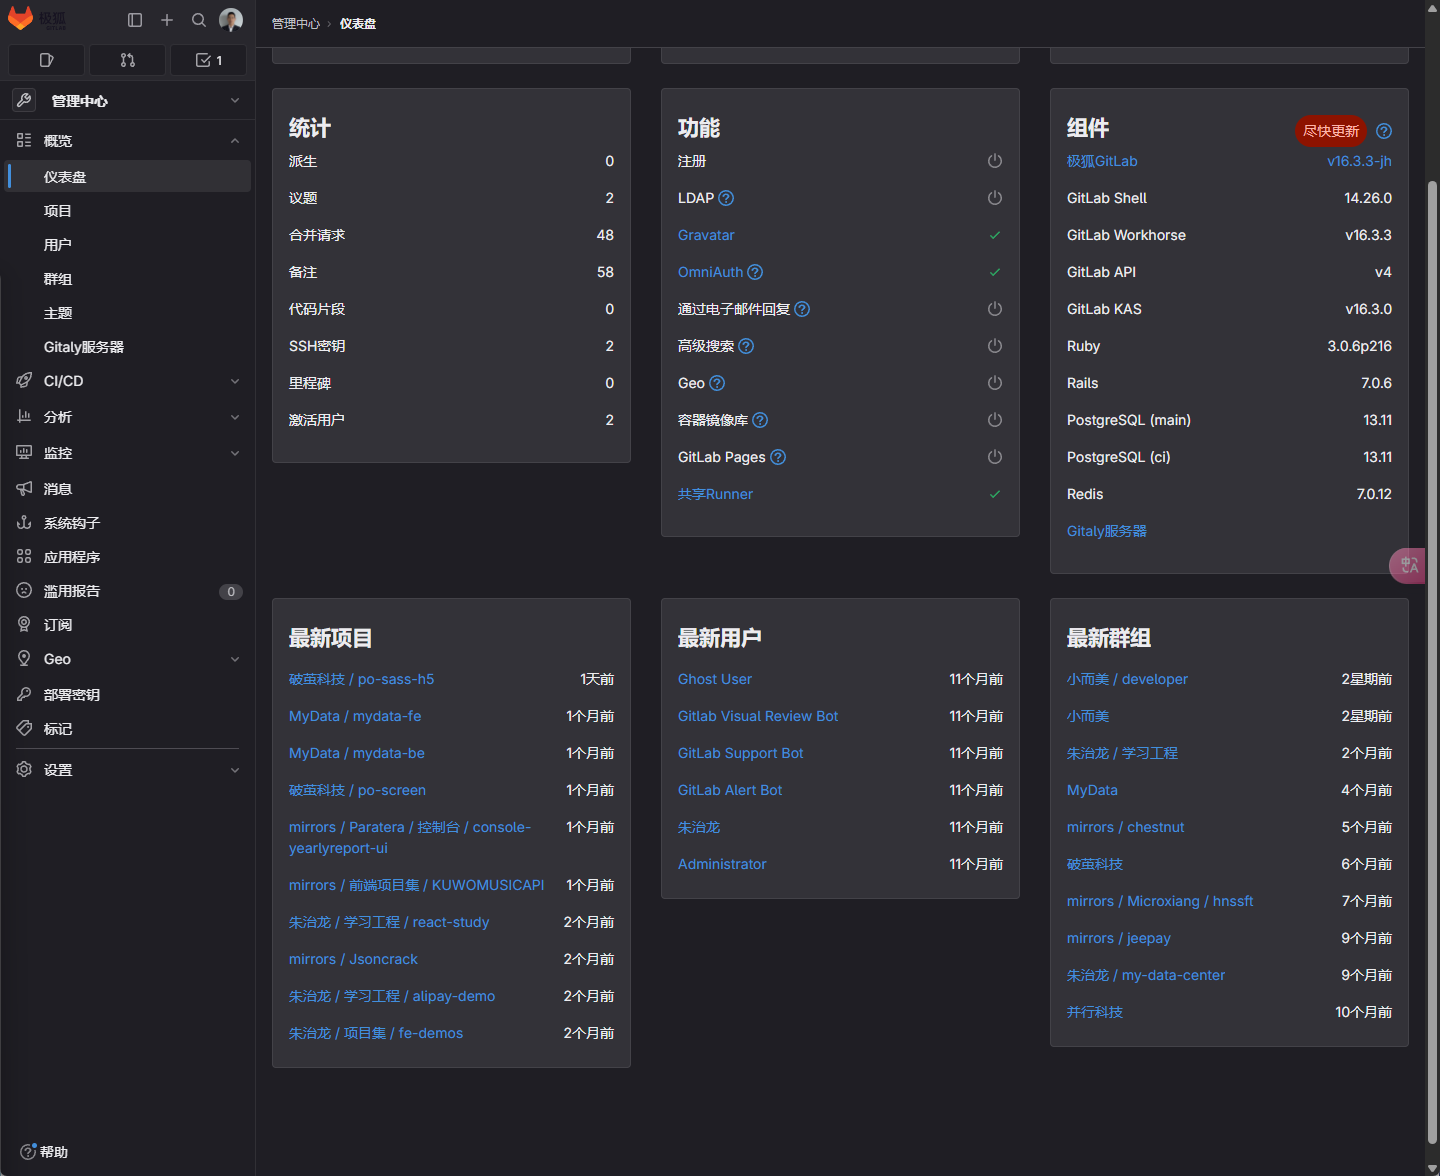Viewport: 1440px width, 1176px height.
Task: Click the Geo feature power status icon
Action: pos(995,383)
